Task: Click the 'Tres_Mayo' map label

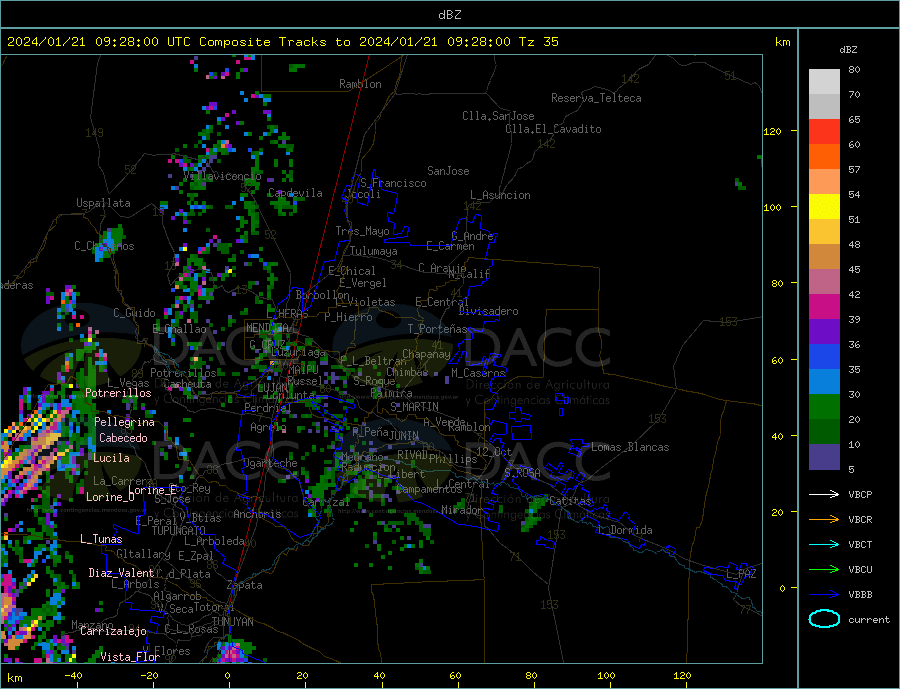Action: [362, 231]
